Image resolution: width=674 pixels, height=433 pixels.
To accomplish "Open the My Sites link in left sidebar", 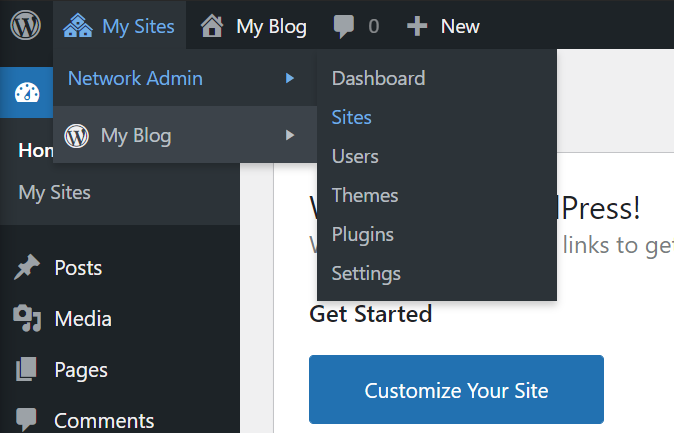I will click(x=54, y=192).
